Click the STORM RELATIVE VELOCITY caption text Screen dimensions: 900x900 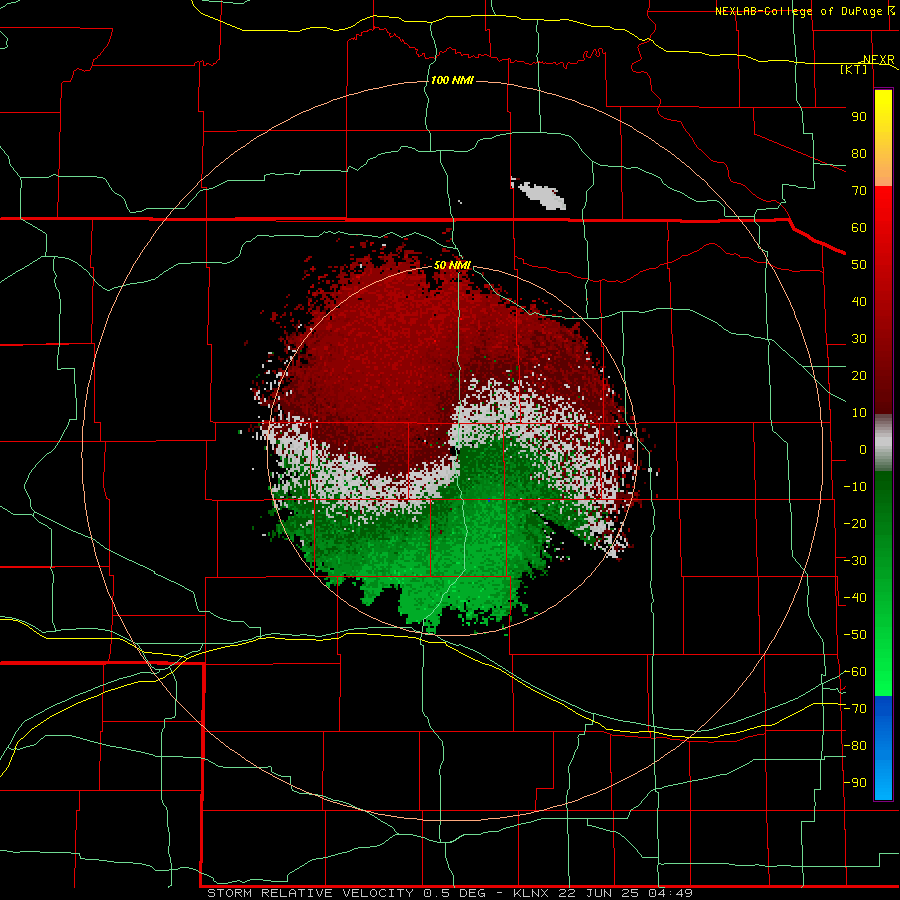[310, 893]
